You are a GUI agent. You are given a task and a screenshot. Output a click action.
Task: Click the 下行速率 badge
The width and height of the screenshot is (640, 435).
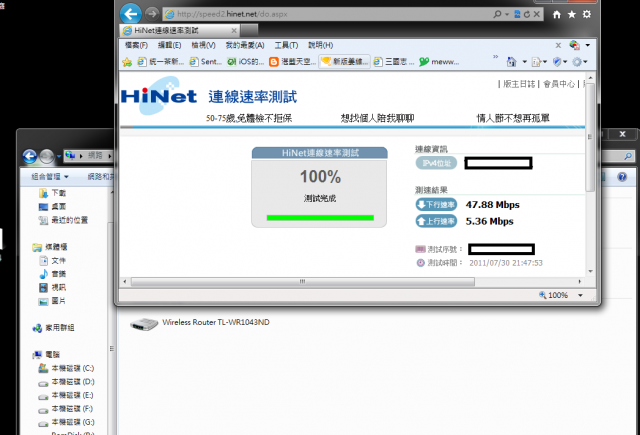pos(436,204)
